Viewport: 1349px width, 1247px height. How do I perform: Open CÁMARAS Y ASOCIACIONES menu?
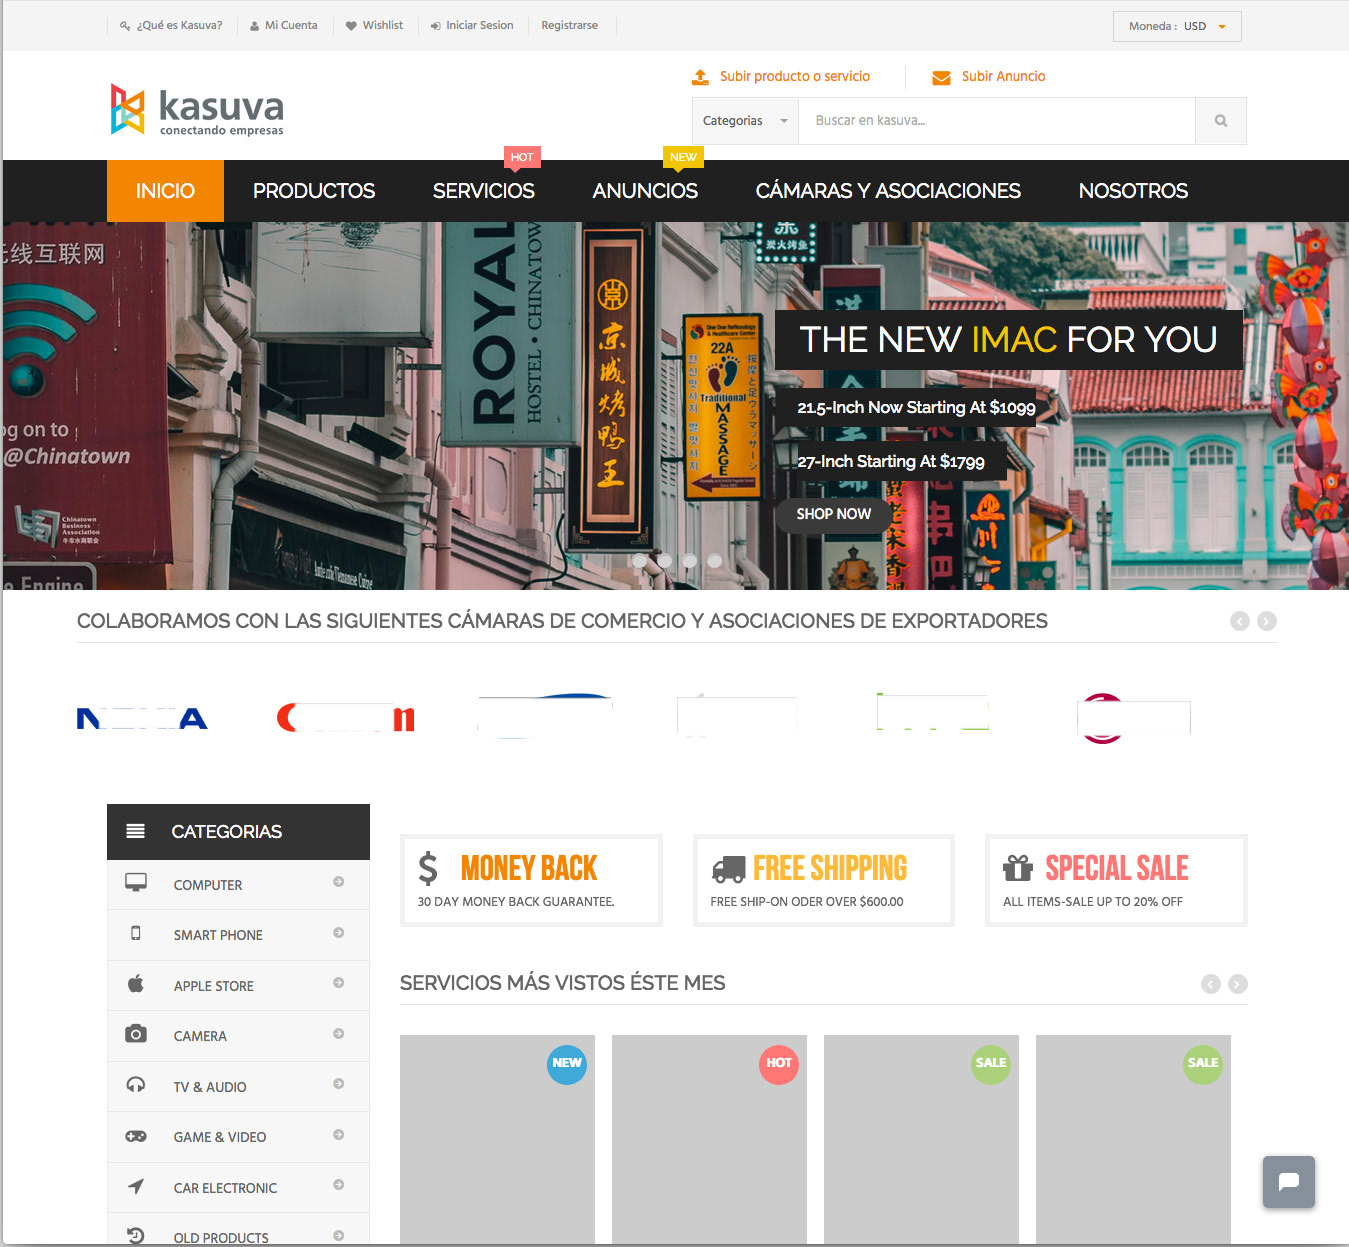[888, 191]
